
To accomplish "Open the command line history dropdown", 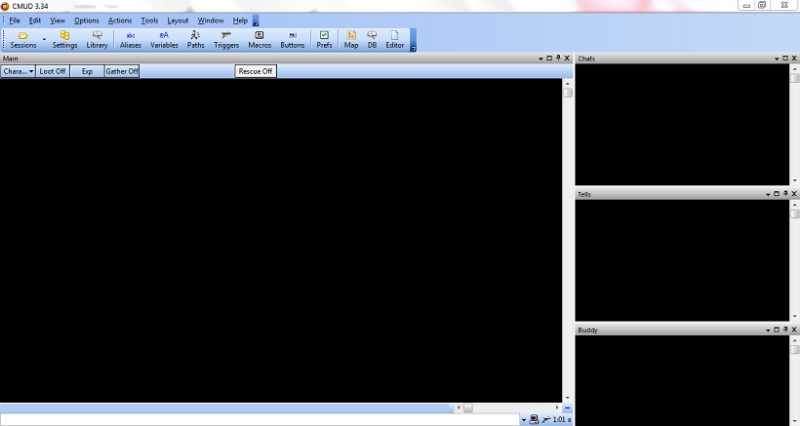I will (523, 420).
